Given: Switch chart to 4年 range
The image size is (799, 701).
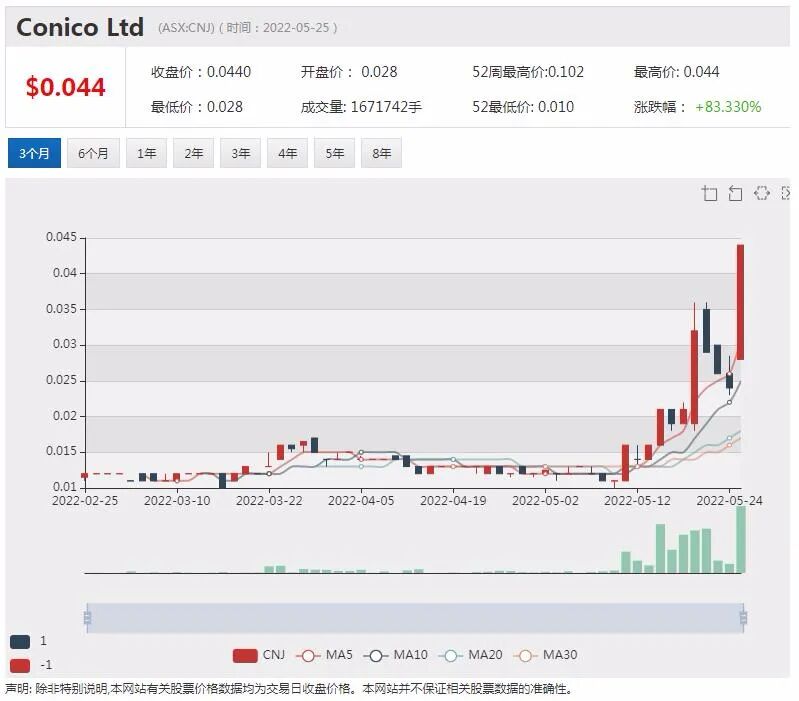Looking at the screenshot, I should [287, 153].
